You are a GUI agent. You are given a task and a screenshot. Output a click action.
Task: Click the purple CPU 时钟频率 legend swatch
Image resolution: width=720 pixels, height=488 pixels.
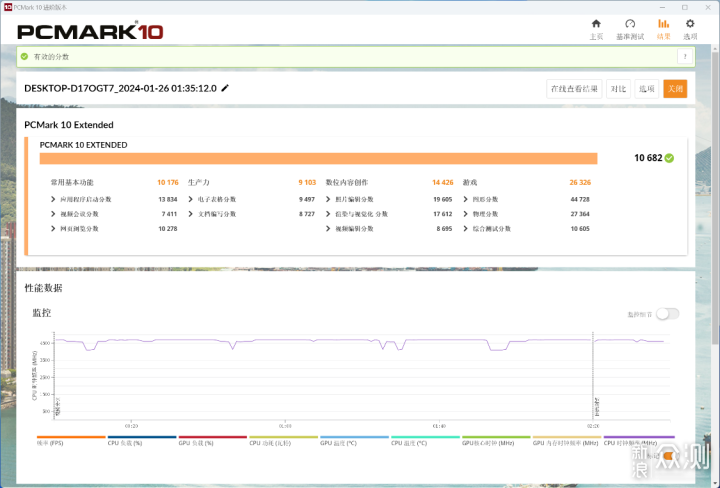639,437
